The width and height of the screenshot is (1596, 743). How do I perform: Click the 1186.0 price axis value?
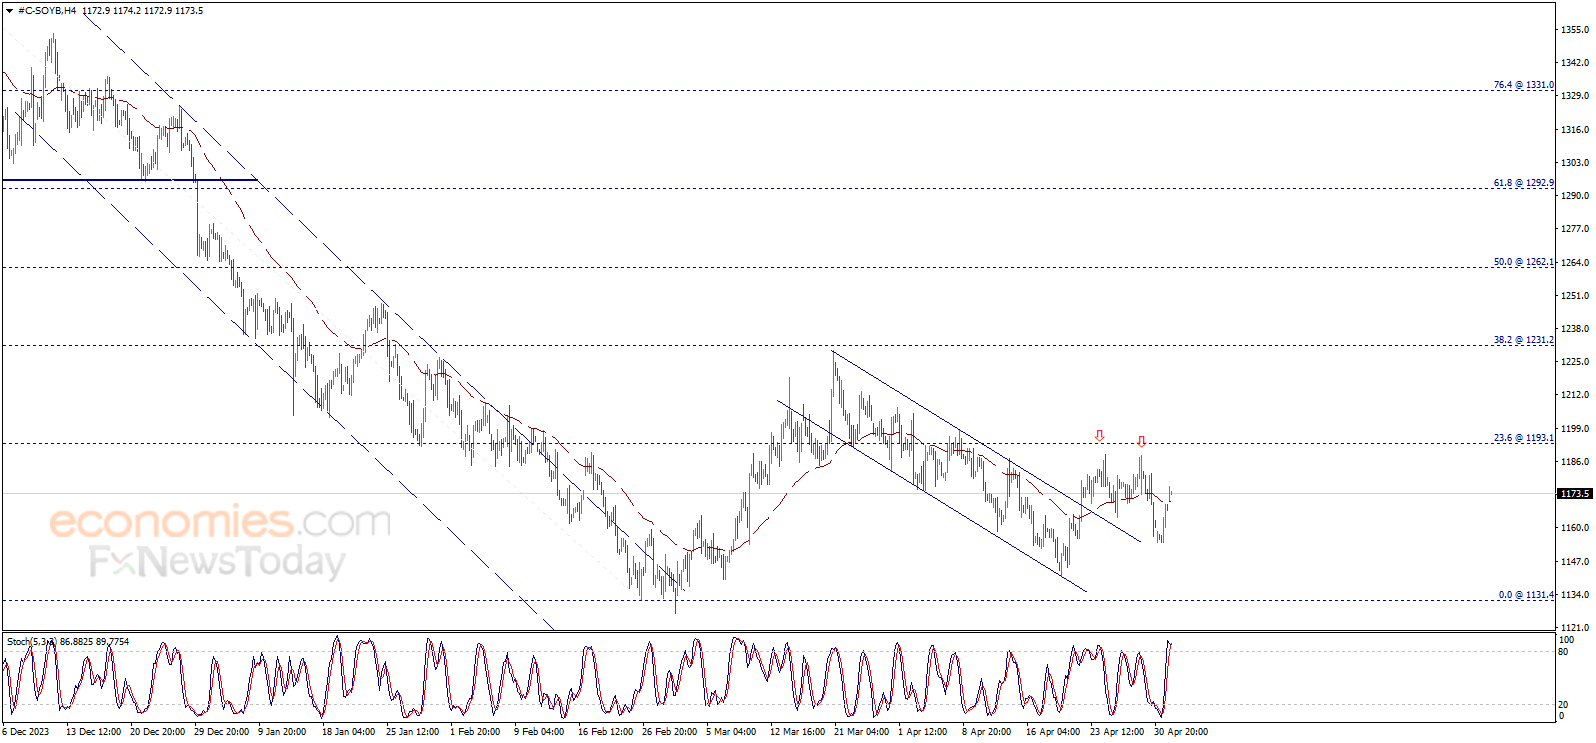pyautogui.click(x=1575, y=462)
